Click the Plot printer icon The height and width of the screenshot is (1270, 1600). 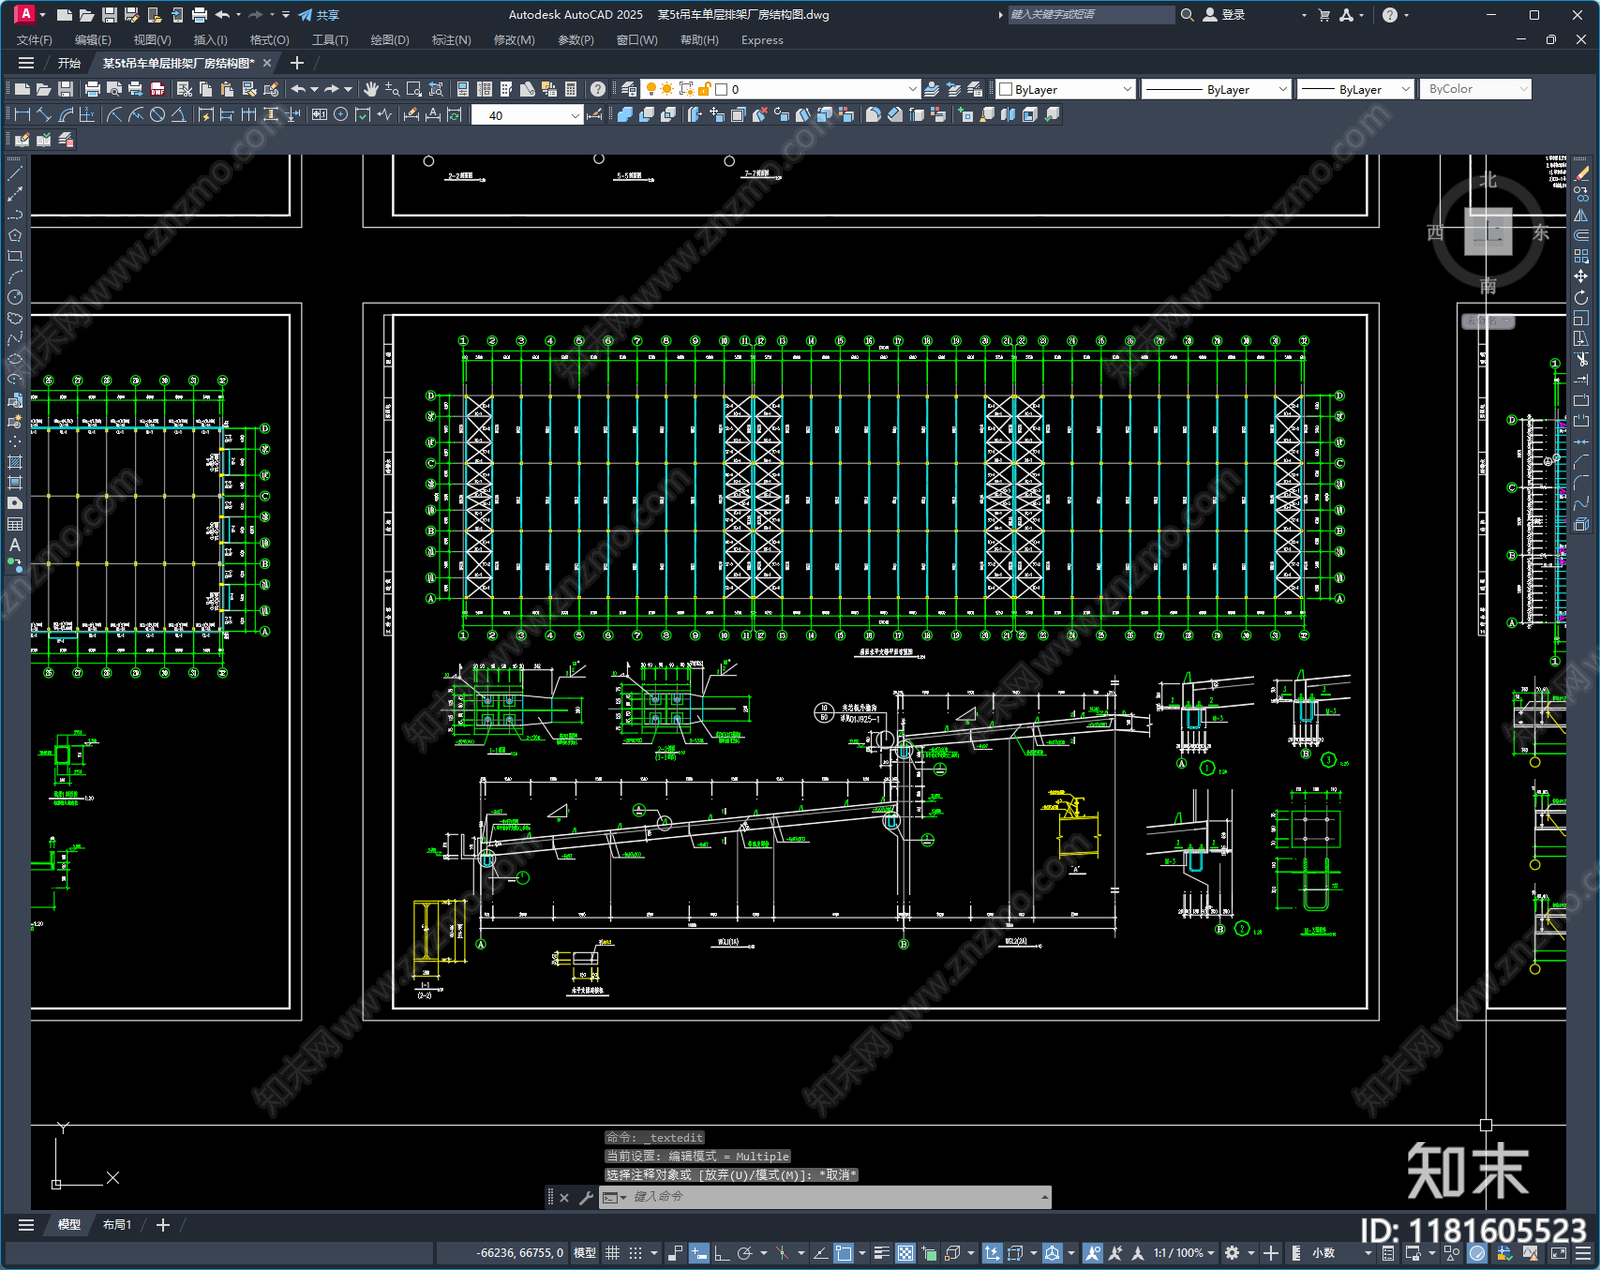[x=92, y=89]
